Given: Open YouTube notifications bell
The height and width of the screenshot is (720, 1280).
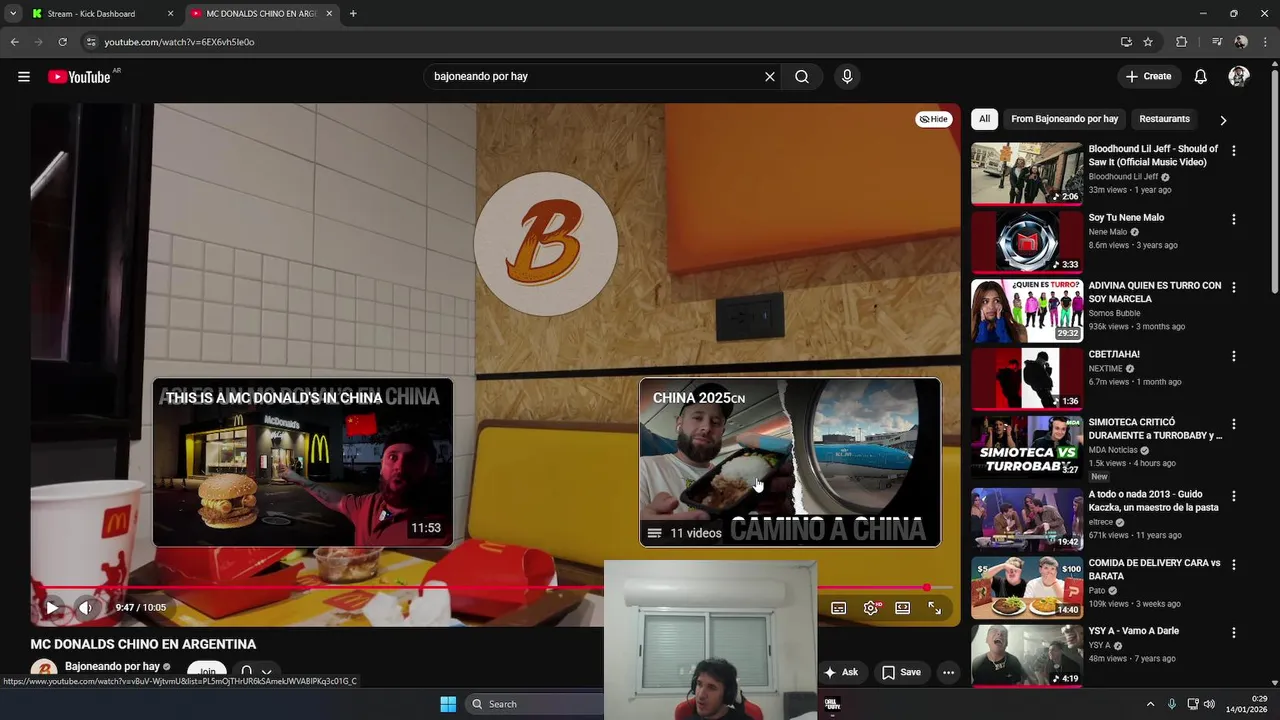Looking at the screenshot, I should tap(1201, 77).
